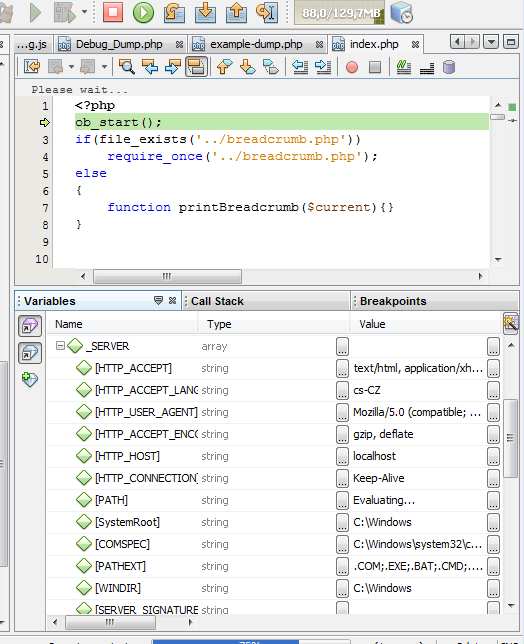Collapse the _SERVER array node
The height and width of the screenshot is (644, 524).
click(60, 346)
